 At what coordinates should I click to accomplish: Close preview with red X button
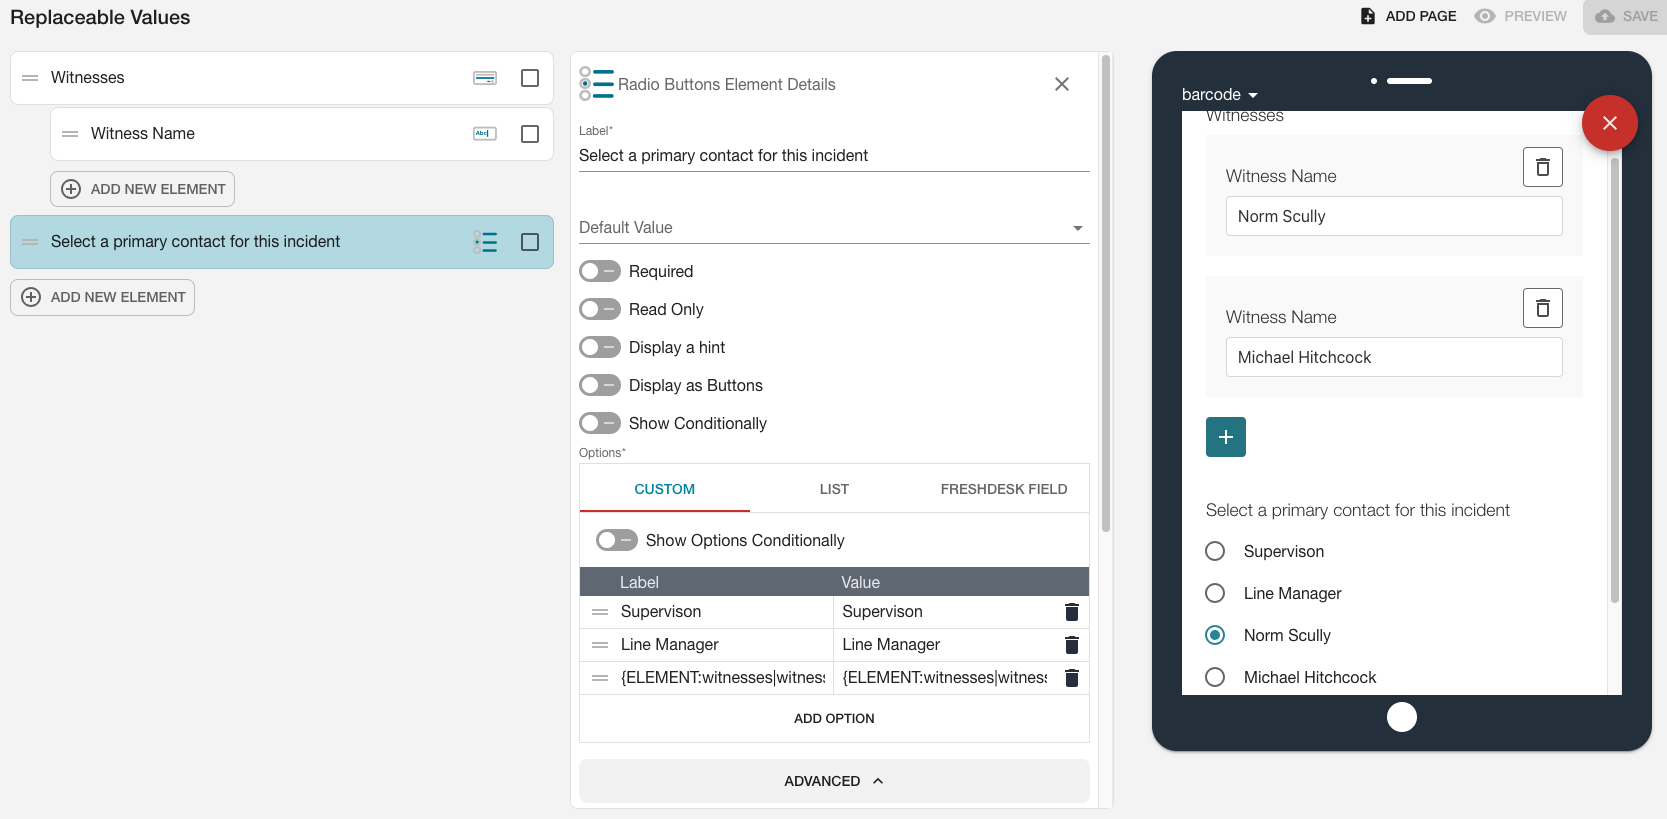click(1610, 123)
